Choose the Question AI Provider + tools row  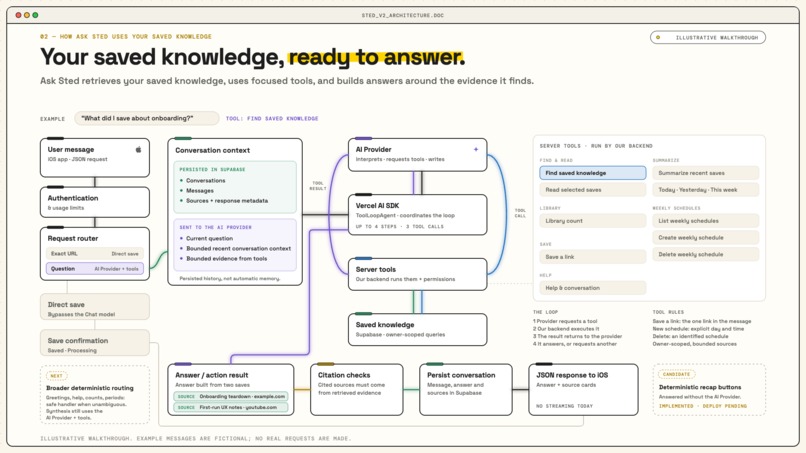point(95,268)
